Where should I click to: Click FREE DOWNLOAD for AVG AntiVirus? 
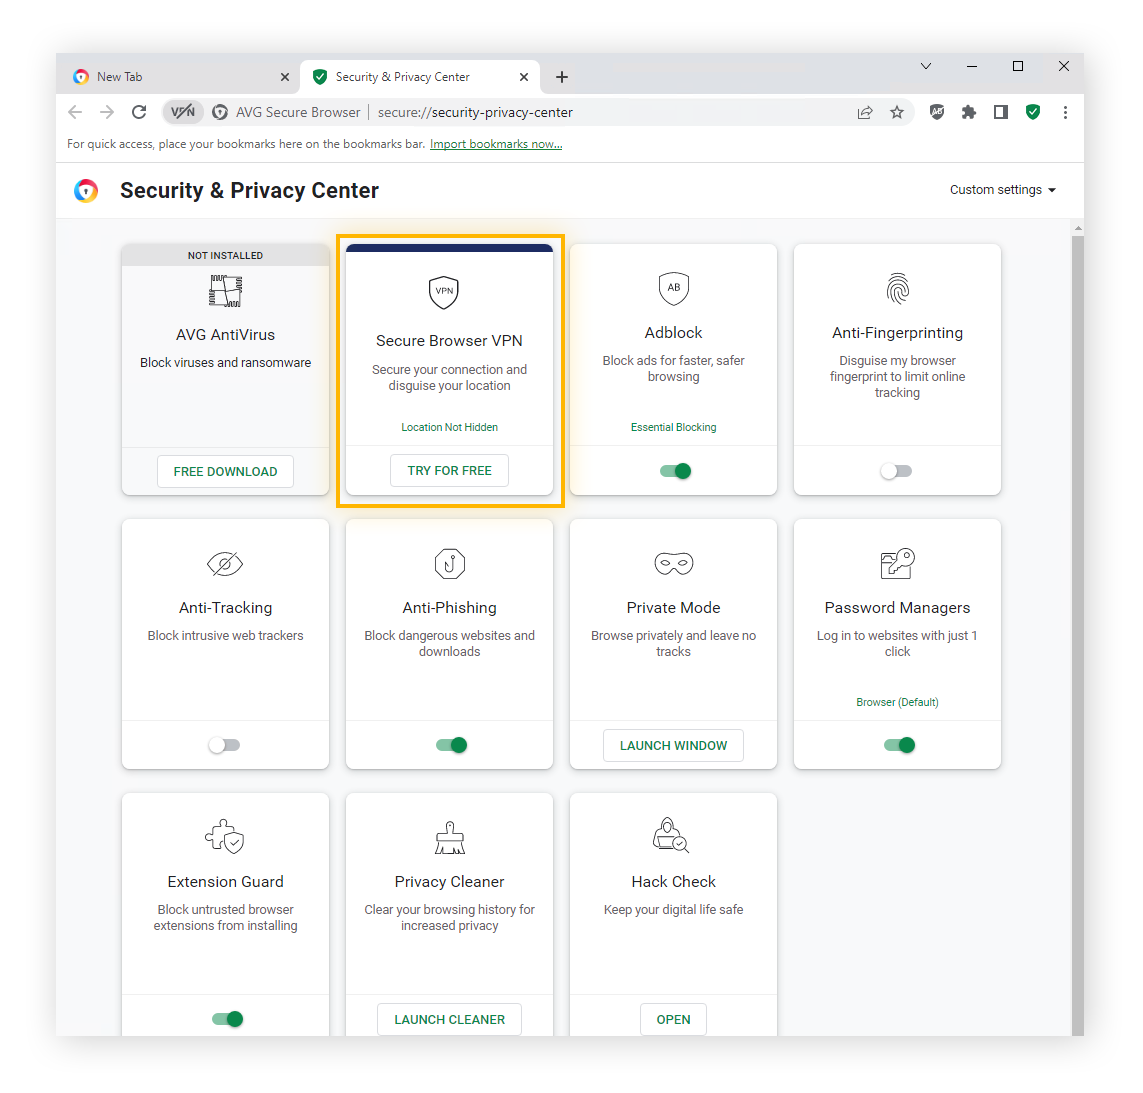[225, 470]
